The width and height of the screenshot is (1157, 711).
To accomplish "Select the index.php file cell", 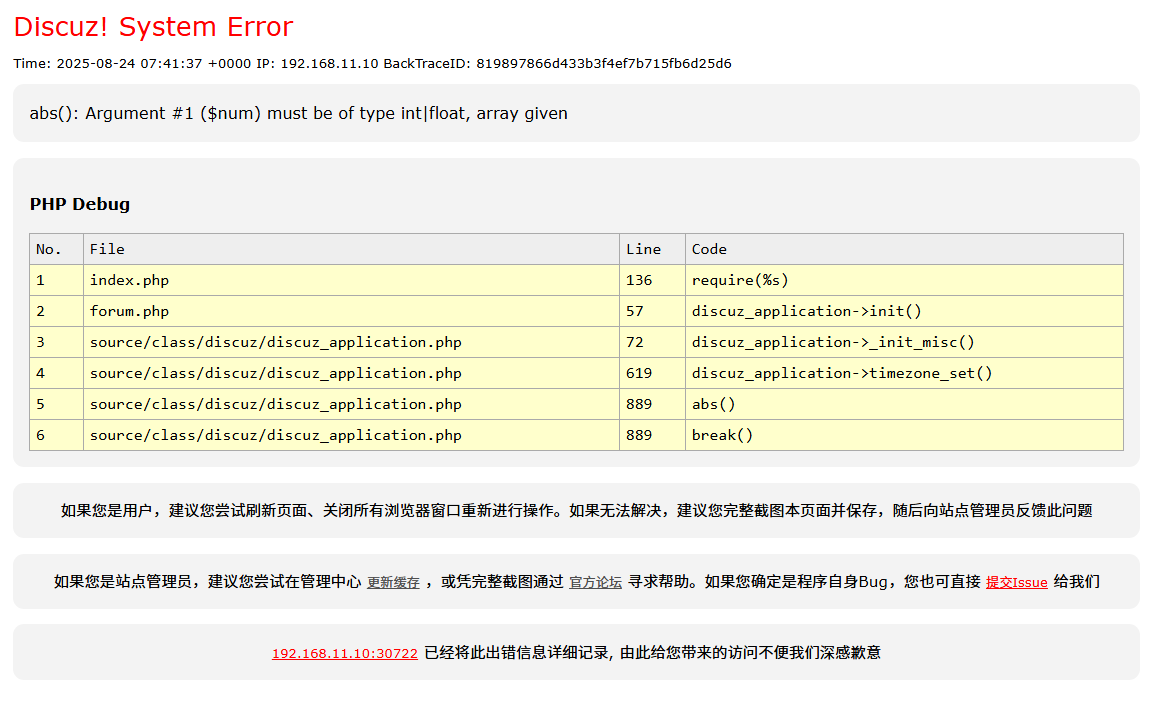I will (351, 280).
